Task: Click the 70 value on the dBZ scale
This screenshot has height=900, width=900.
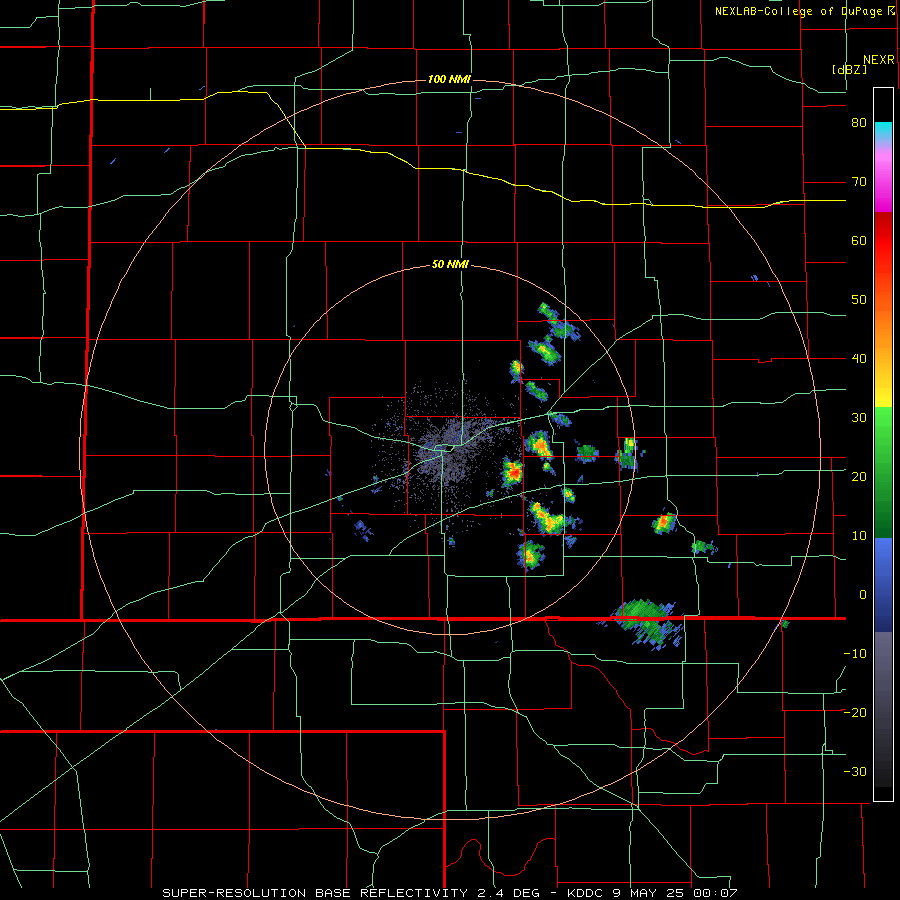Action: pos(859,181)
